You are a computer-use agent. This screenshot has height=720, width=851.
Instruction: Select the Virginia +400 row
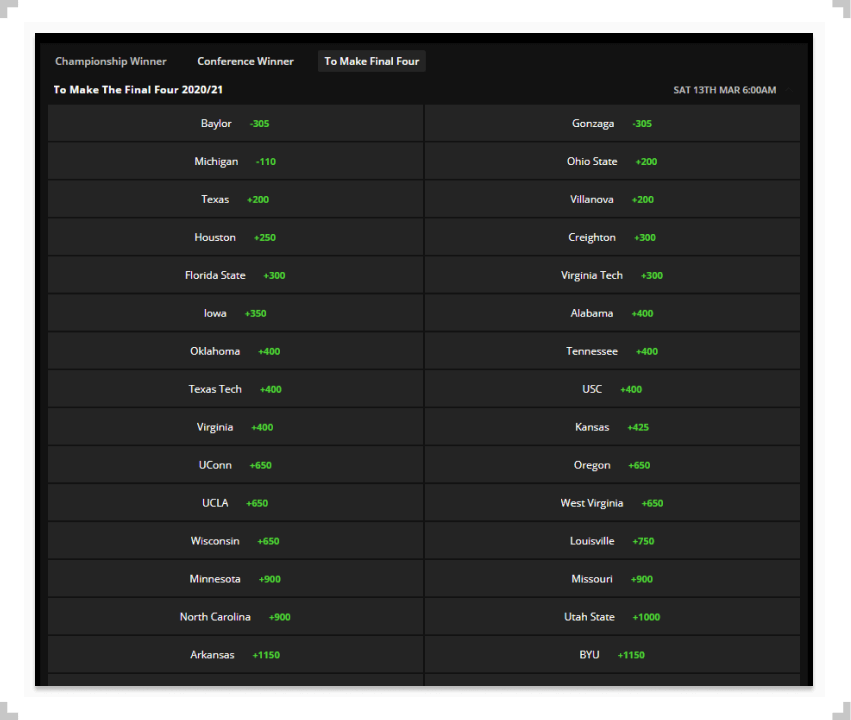click(235, 428)
